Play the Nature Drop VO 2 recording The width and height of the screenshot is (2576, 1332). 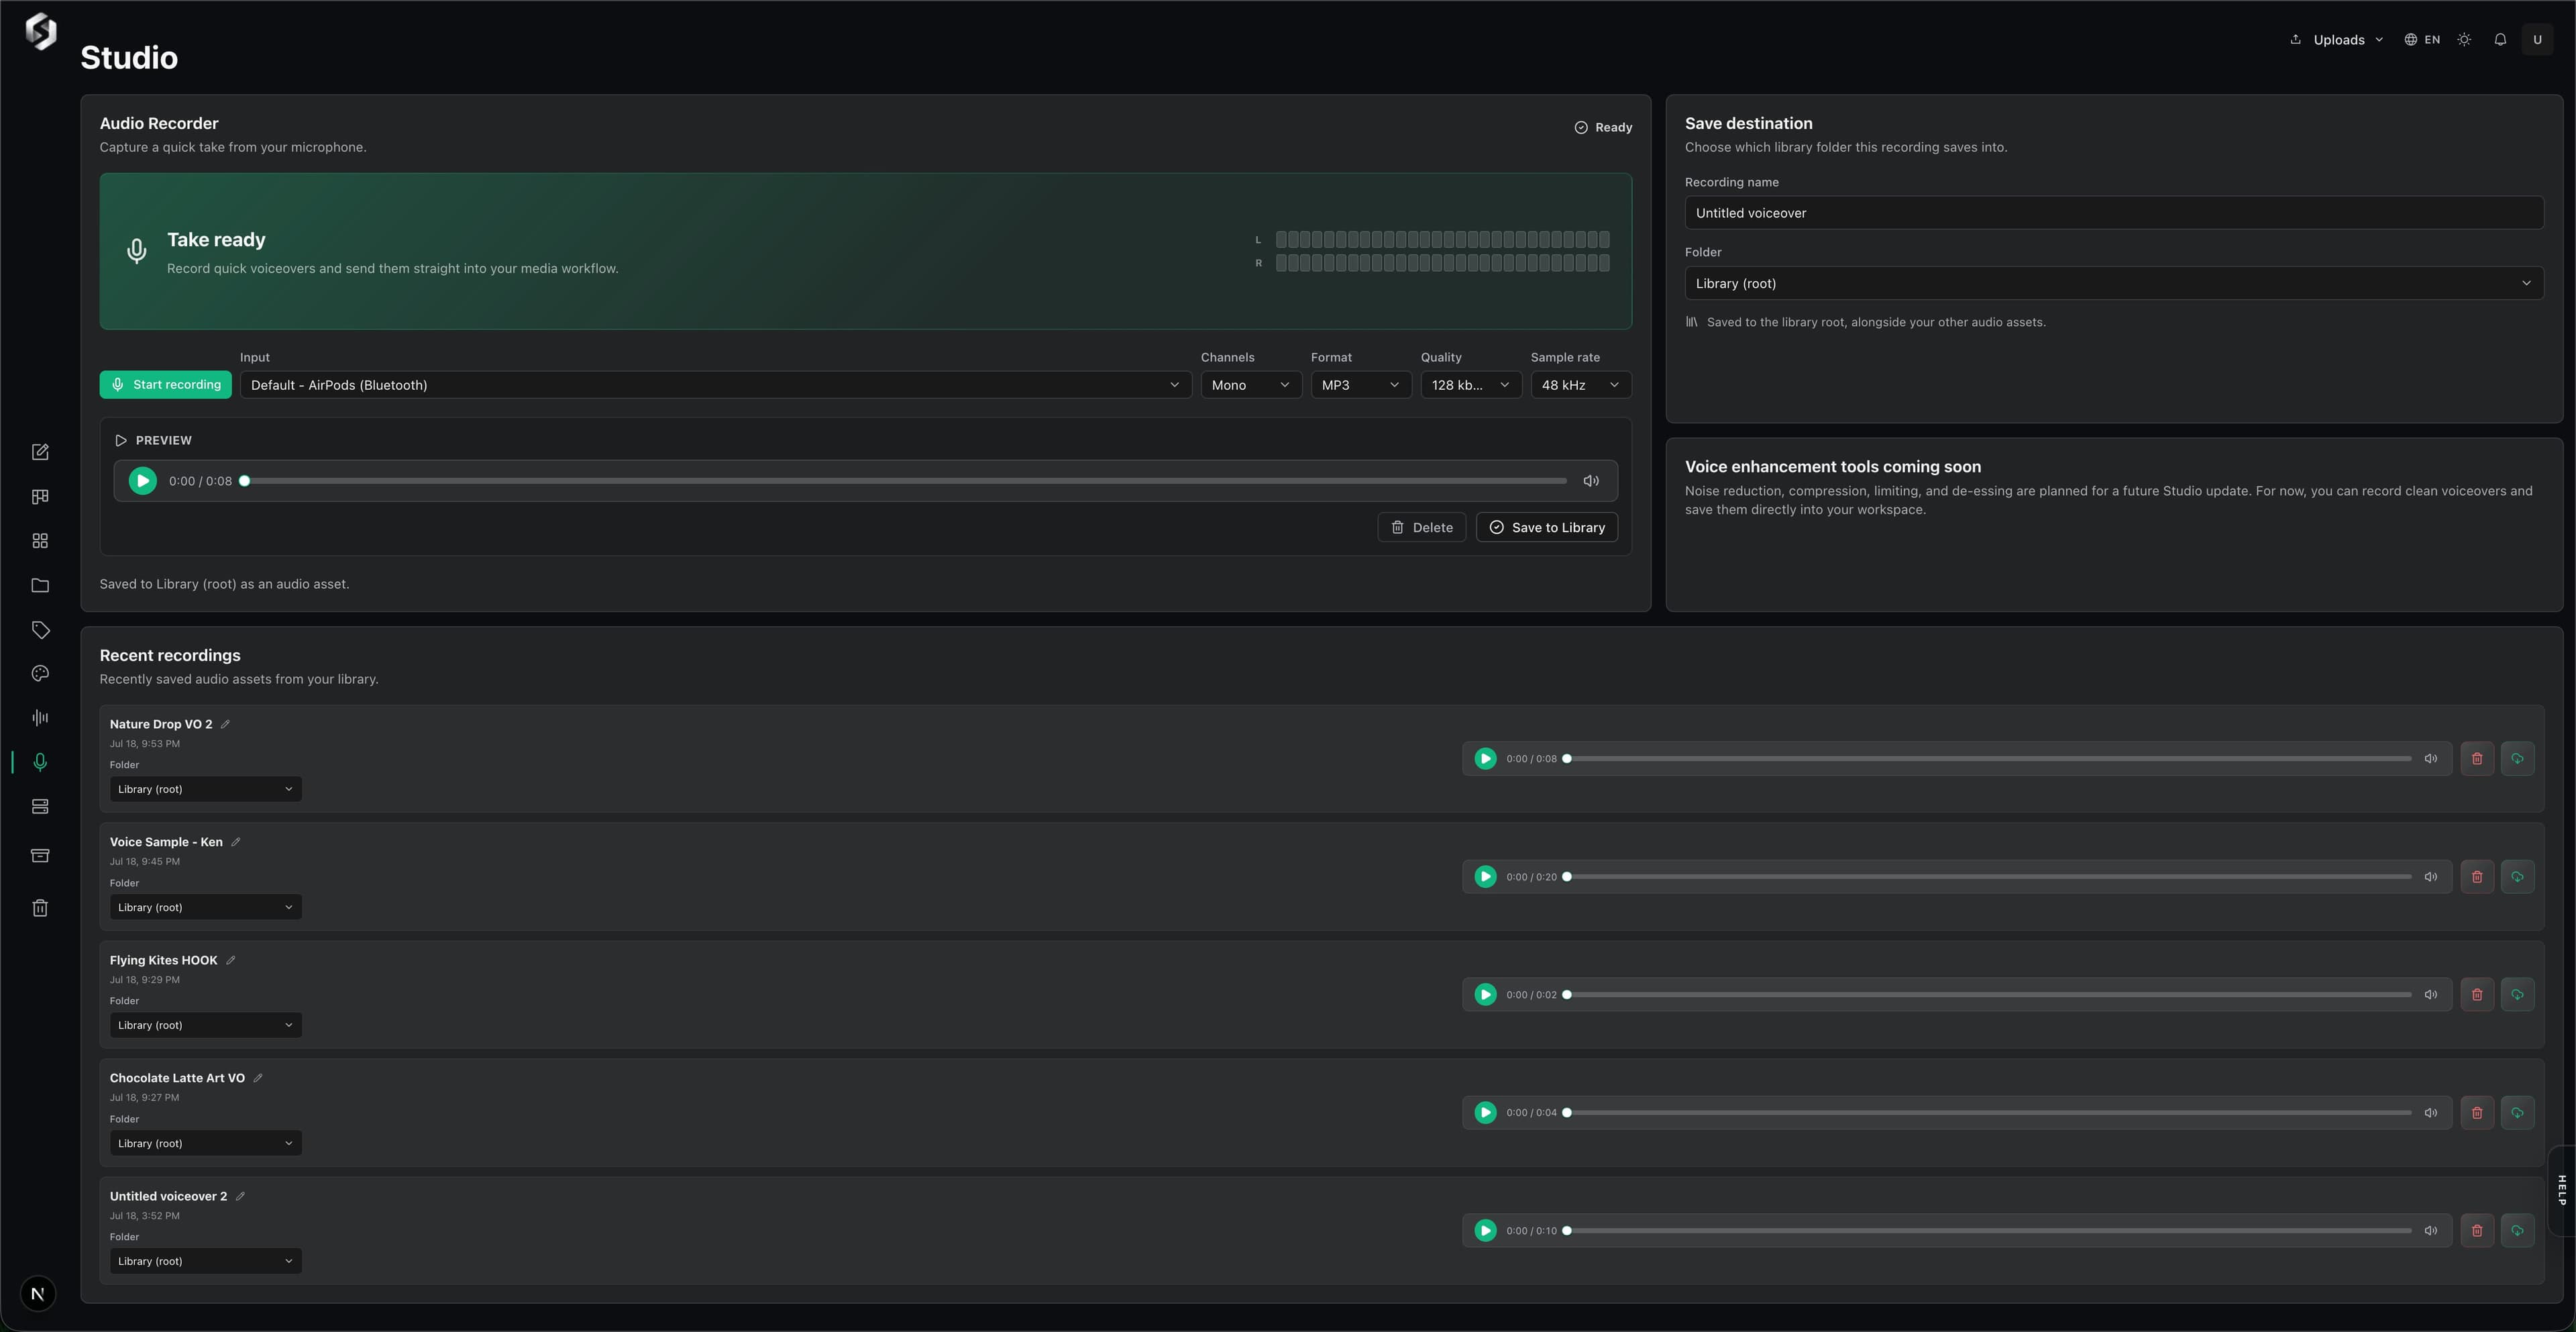(x=1486, y=759)
